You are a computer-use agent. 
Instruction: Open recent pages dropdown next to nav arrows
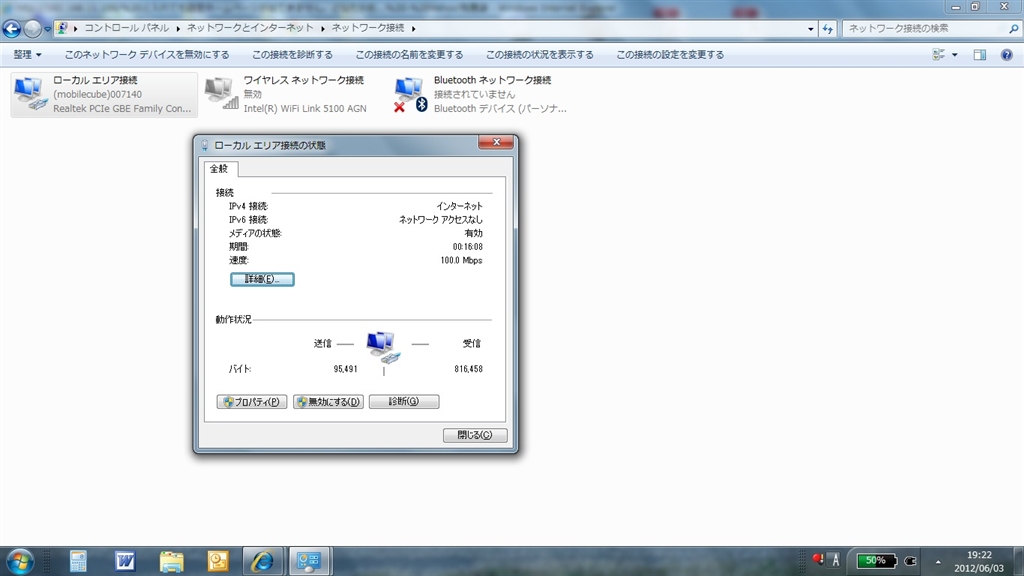47,29
